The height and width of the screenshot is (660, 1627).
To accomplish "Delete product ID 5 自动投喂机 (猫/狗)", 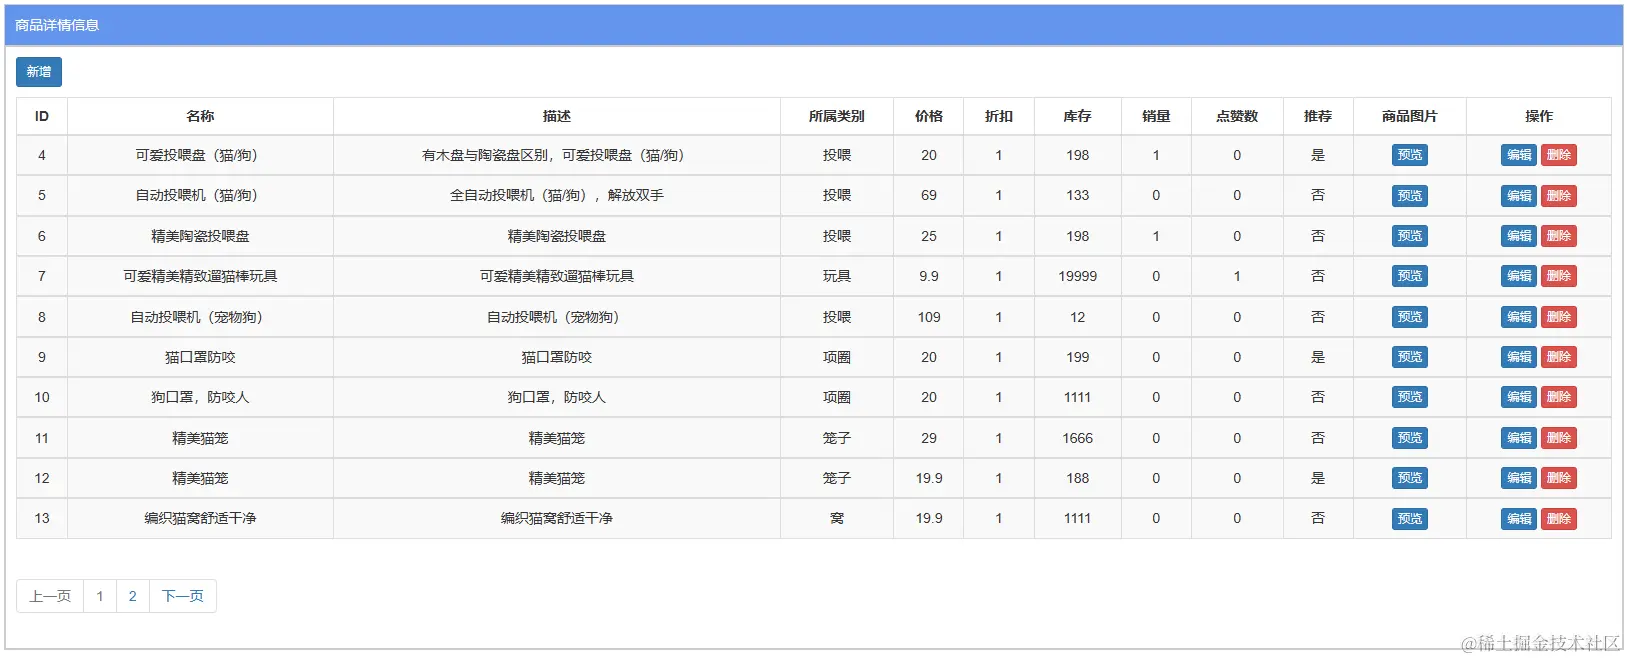I will click(x=1558, y=196).
